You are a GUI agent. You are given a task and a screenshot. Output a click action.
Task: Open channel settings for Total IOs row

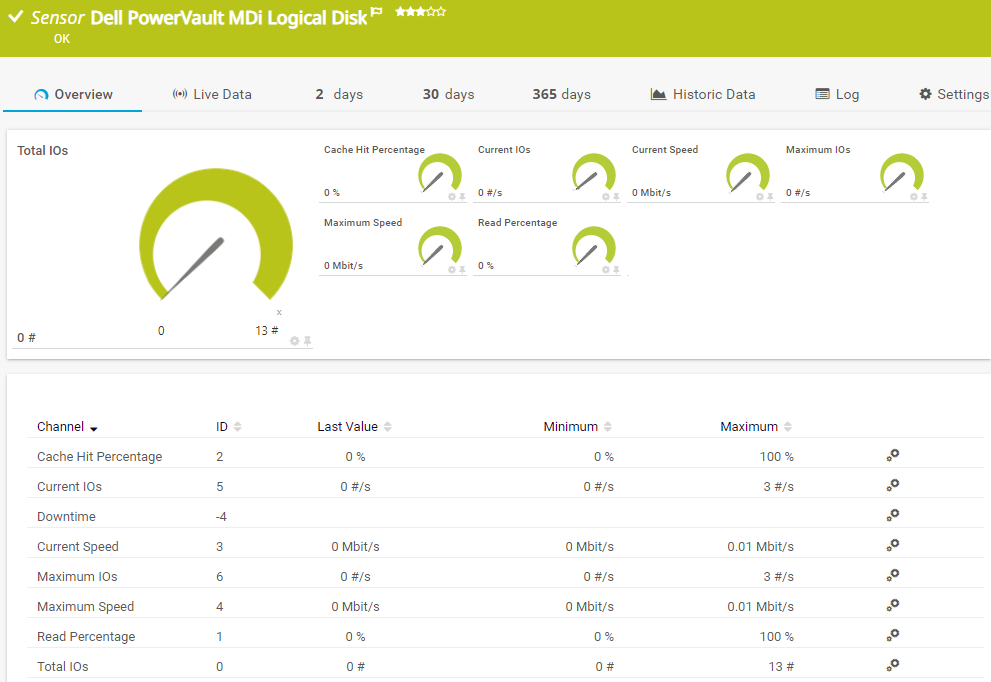[x=893, y=665]
